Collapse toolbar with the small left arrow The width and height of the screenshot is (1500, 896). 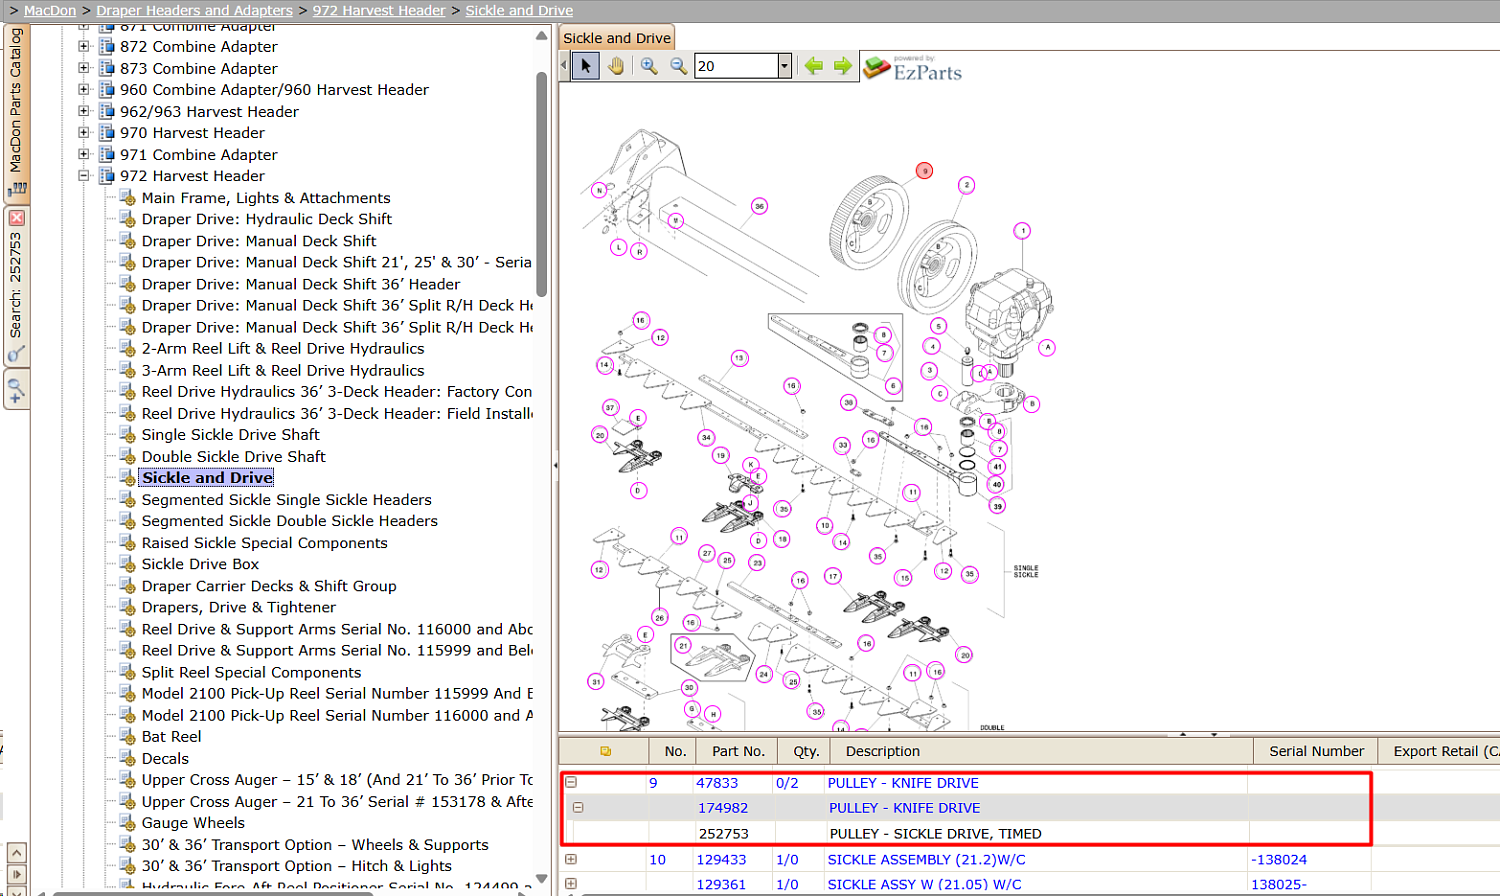(564, 66)
